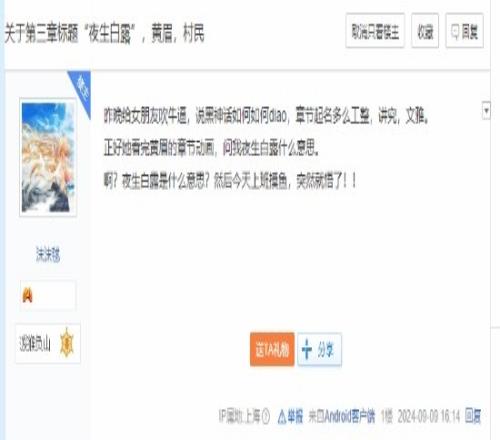The width and height of the screenshot is (500, 440).
Task: Open the 分享 share options
Action: [319, 349]
